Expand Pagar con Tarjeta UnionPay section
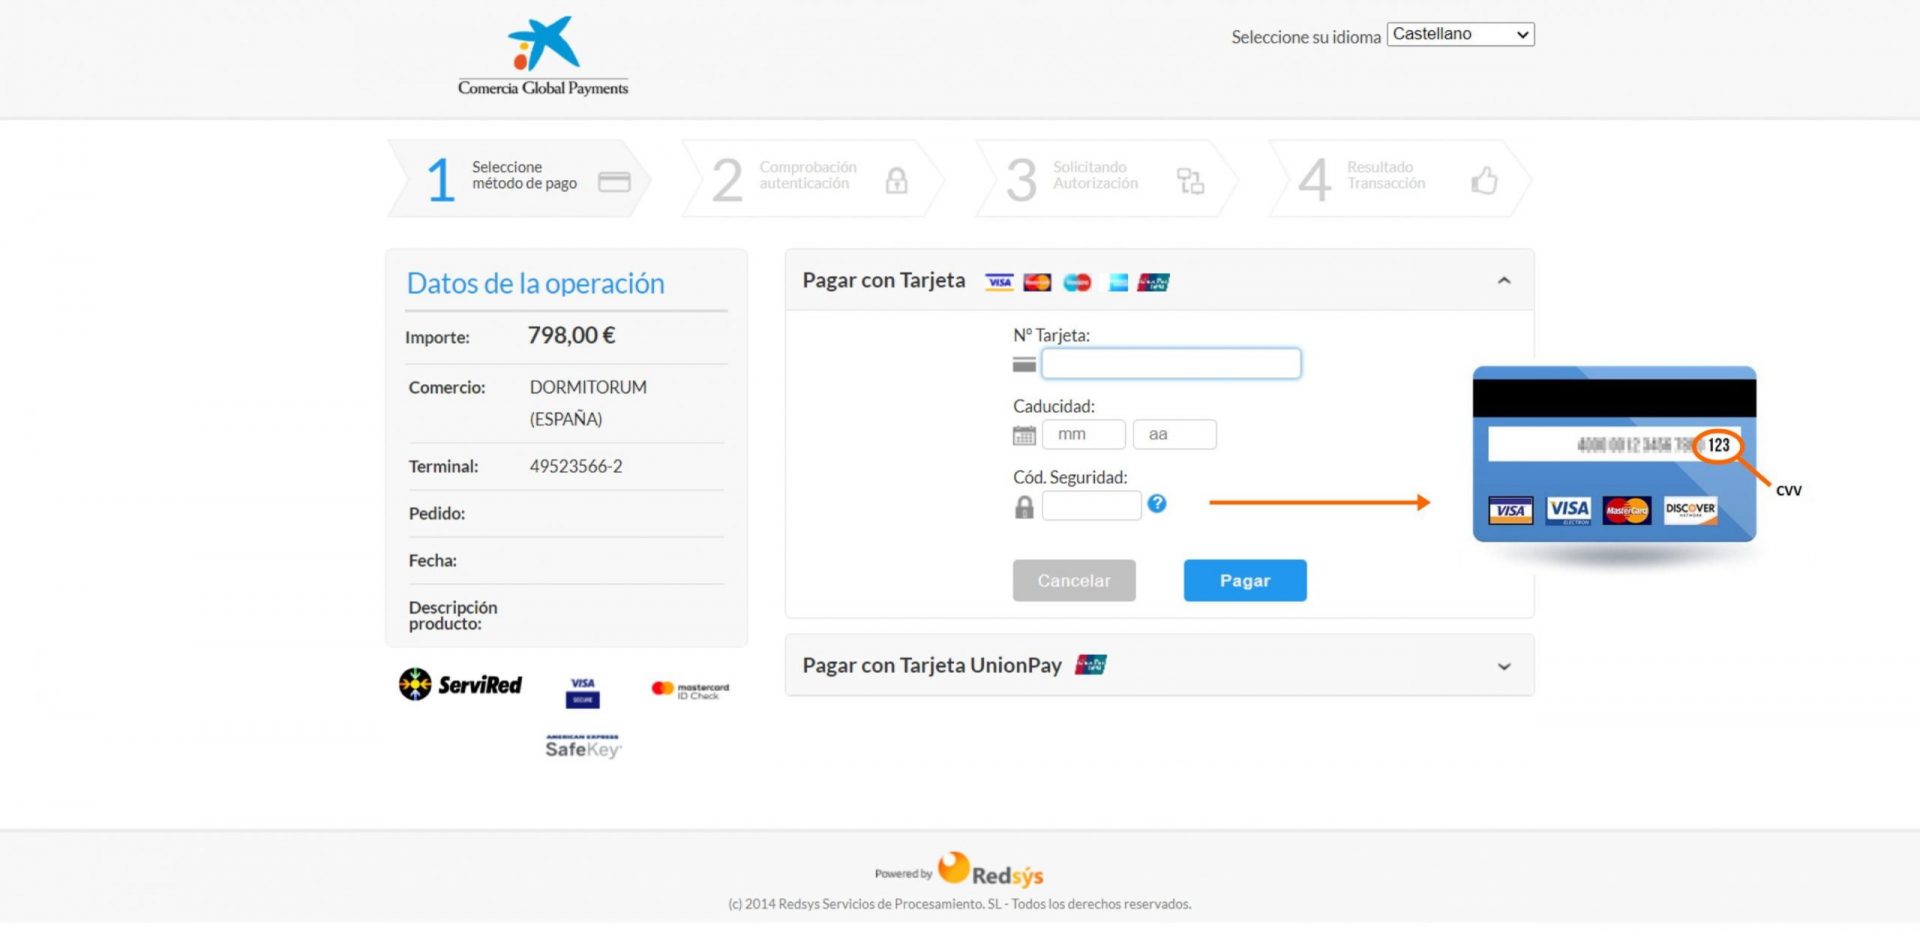Image resolution: width=1920 pixels, height=937 pixels. pyautogui.click(x=1504, y=666)
